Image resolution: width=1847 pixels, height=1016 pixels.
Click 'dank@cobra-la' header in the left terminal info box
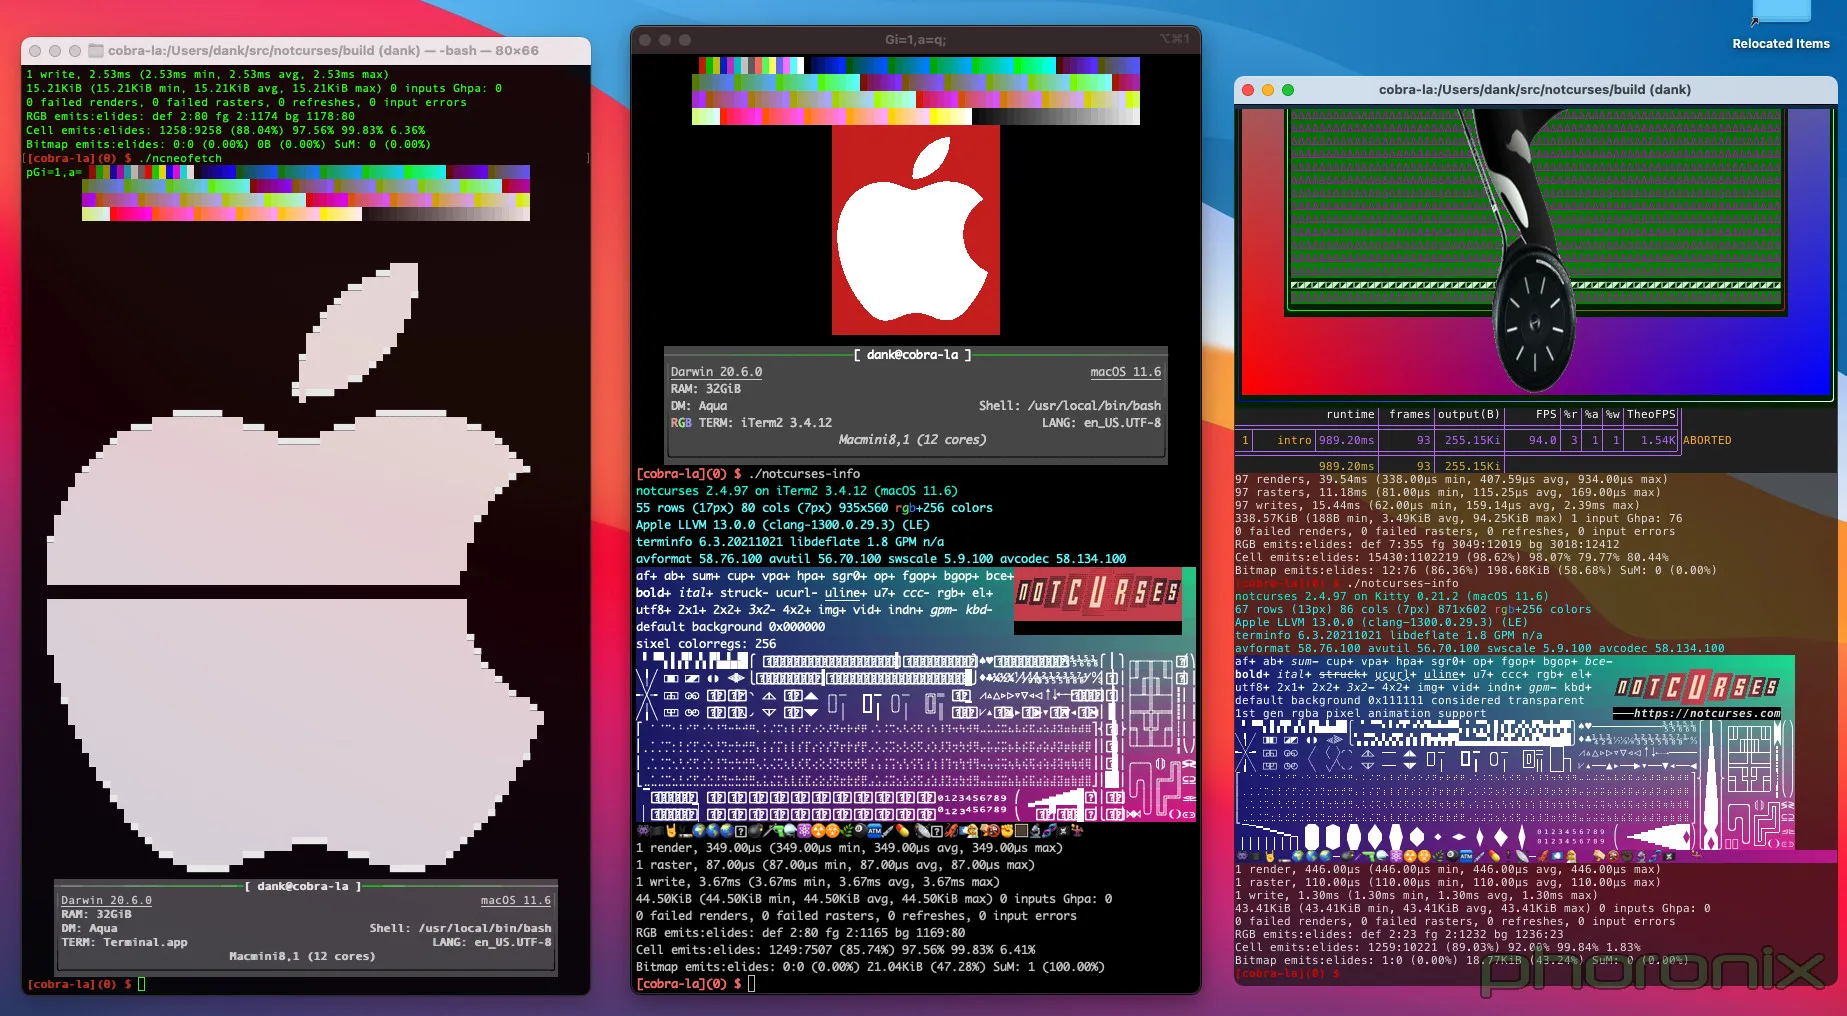(303, 886)
